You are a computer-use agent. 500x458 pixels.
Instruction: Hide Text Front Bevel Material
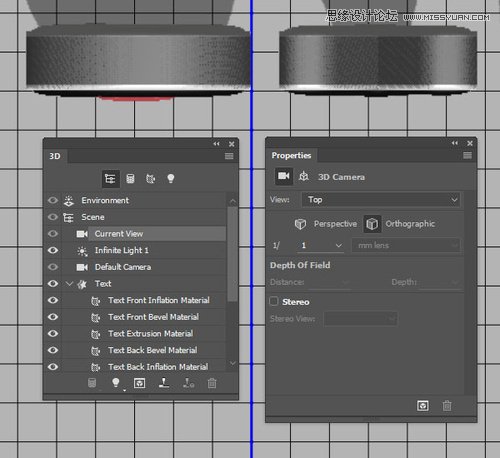pyautogui.click(x=53, y=317)
